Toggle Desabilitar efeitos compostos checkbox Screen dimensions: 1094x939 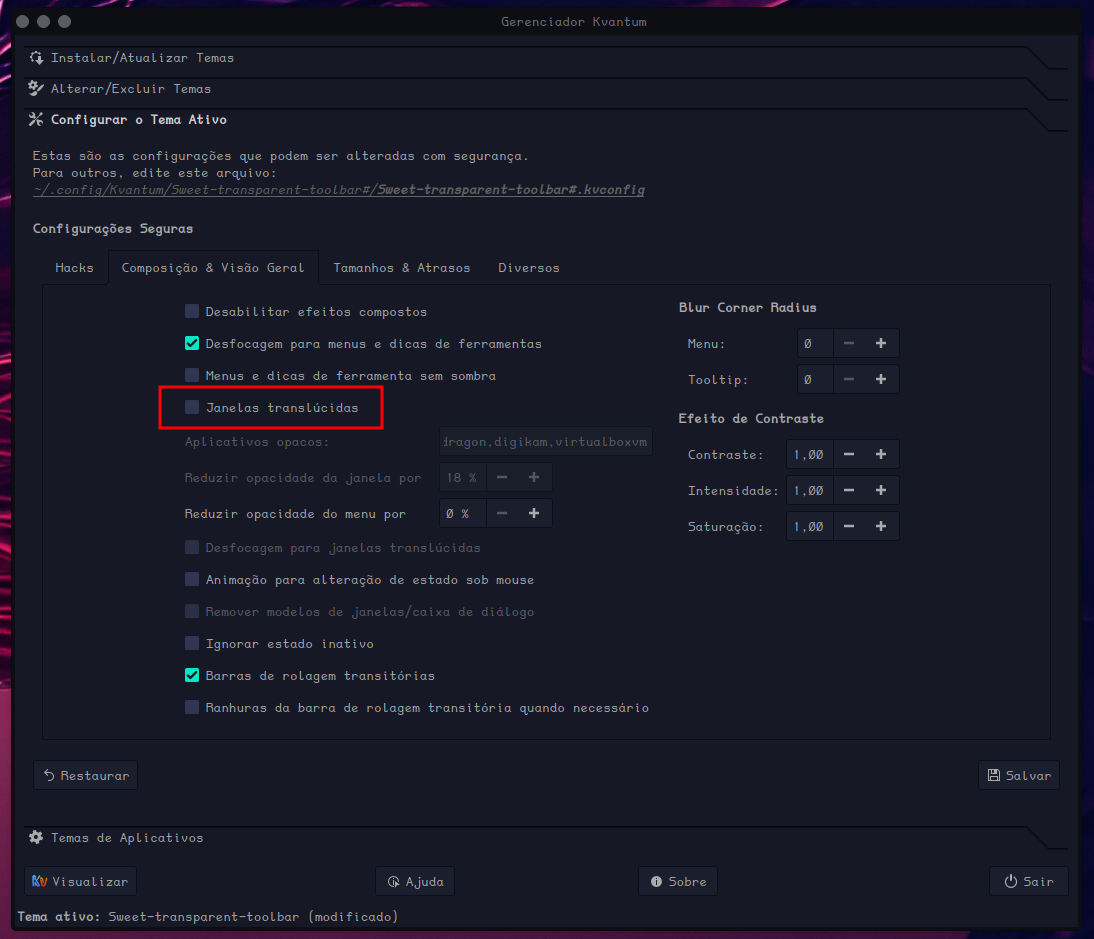(x=192, y=312)
